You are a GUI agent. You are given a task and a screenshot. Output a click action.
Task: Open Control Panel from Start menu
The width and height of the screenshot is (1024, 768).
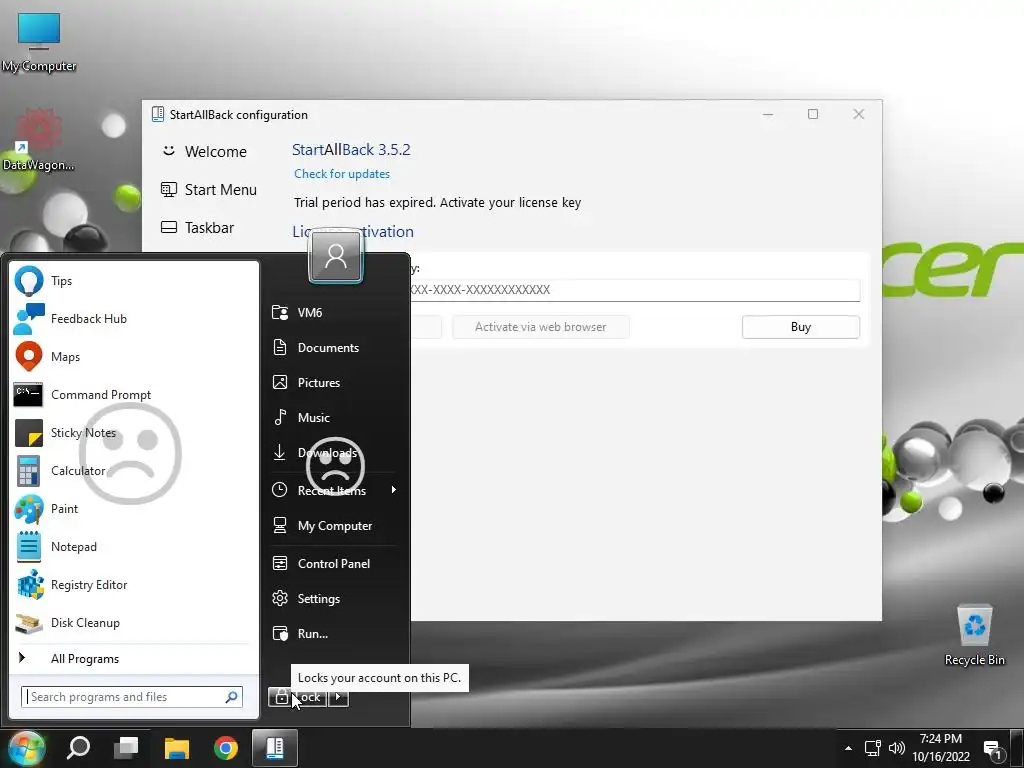(334, 564)
